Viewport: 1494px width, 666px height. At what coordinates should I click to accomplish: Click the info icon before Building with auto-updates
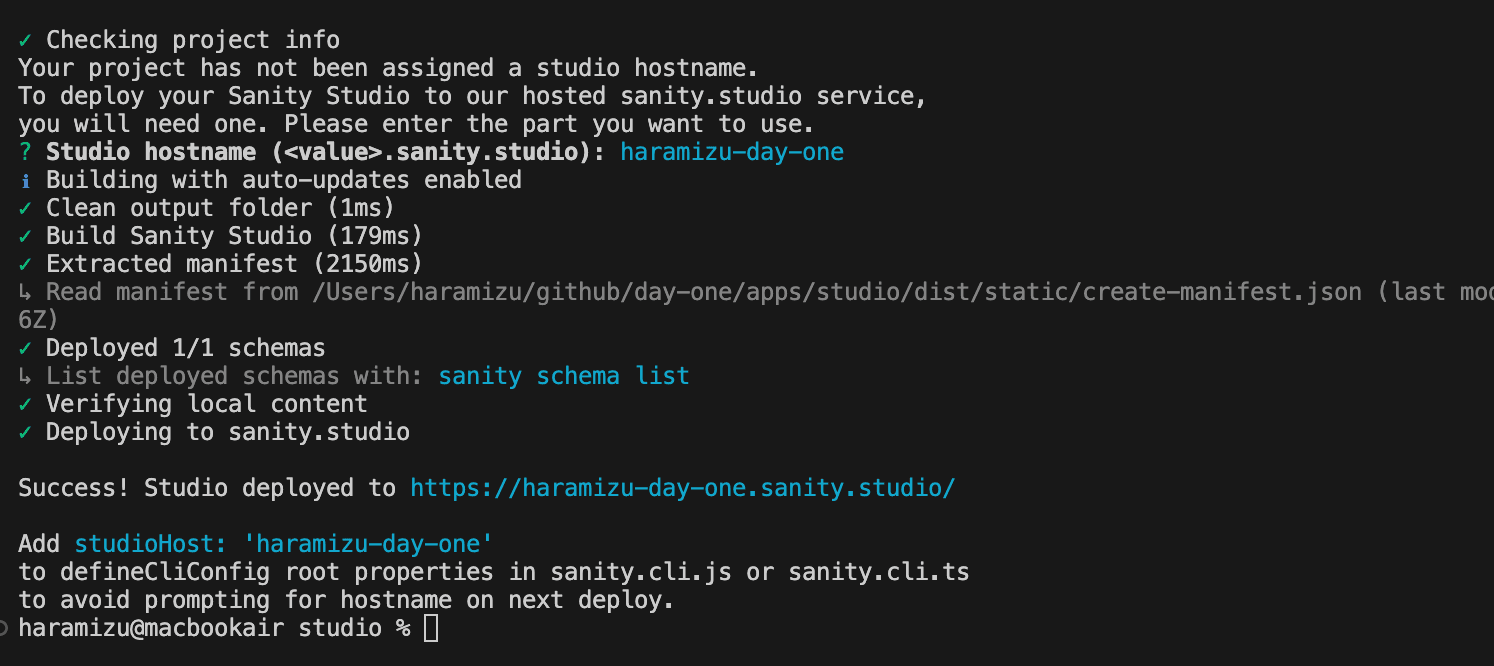[x=25, y=180]
